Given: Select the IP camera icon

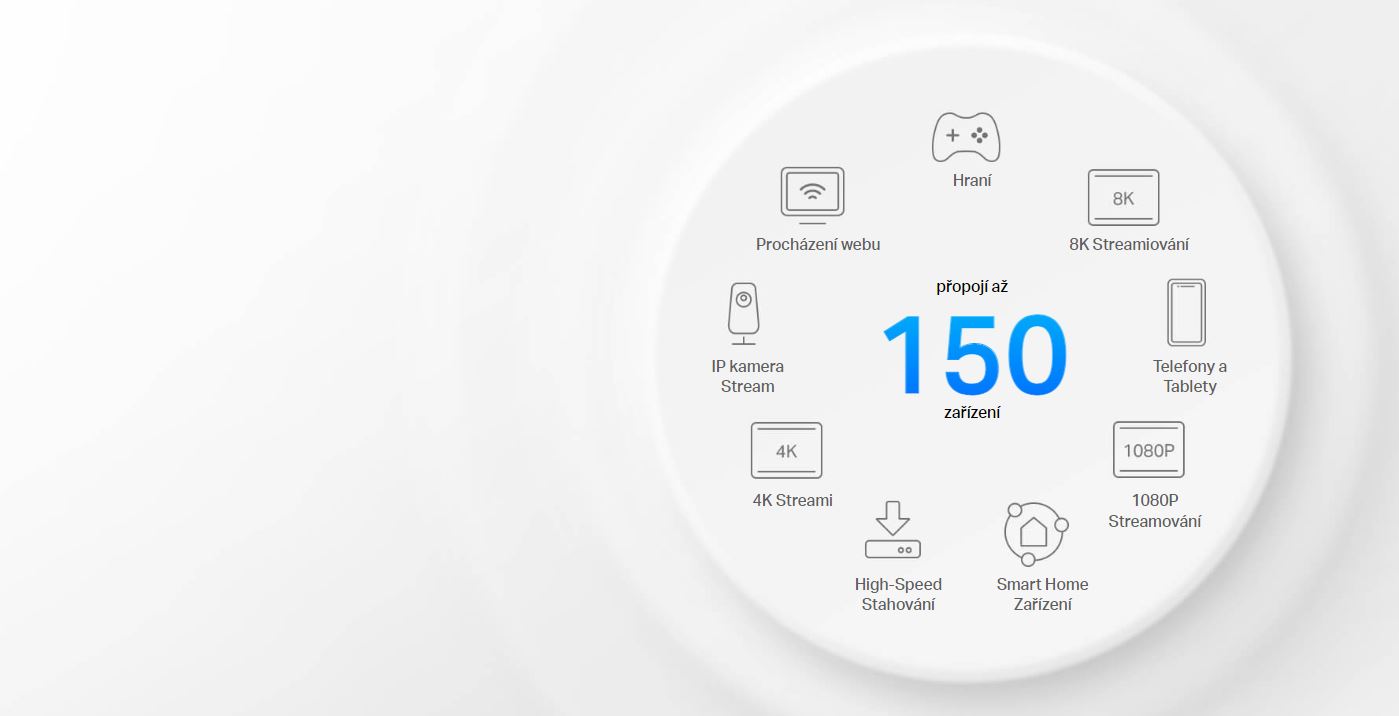Looking at the screenshot, I should tap(743, 313).
